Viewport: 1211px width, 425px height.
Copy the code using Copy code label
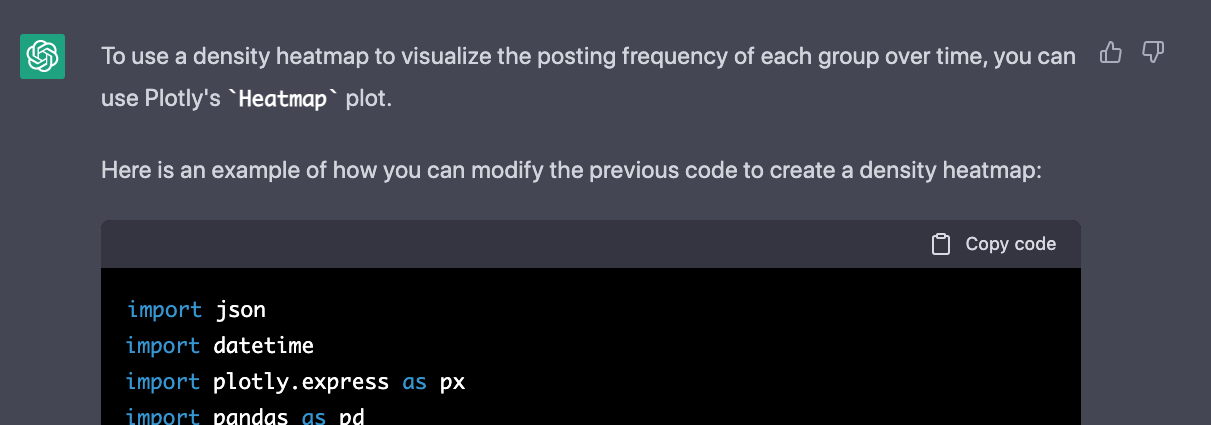[1010, 244]
